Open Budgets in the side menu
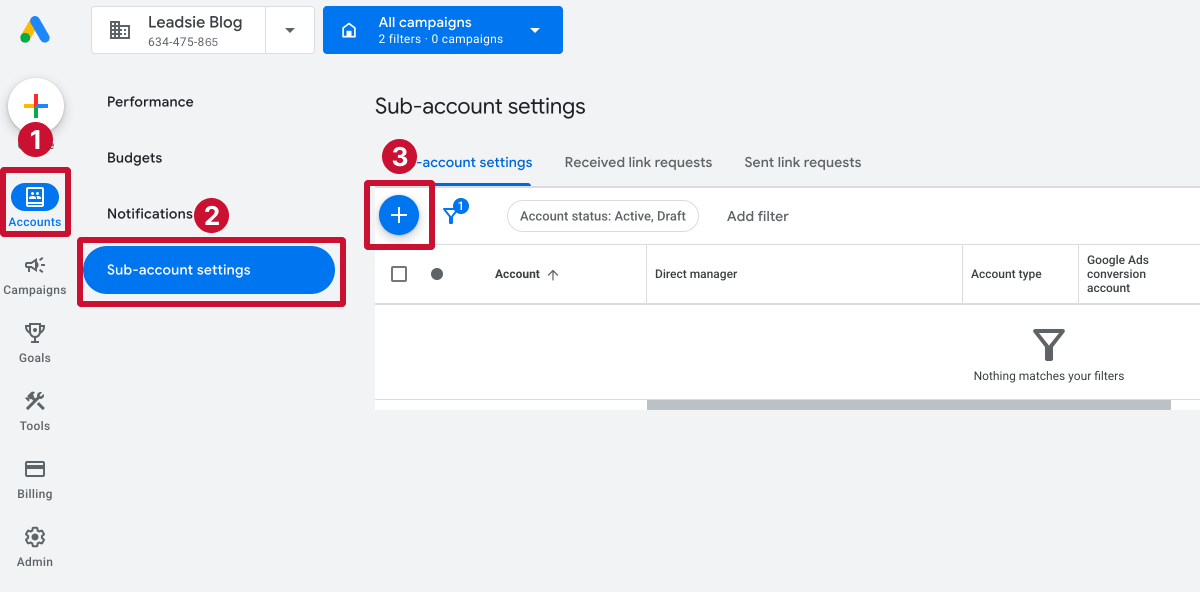Viewport: 1200px width, 592px height. 134,158
